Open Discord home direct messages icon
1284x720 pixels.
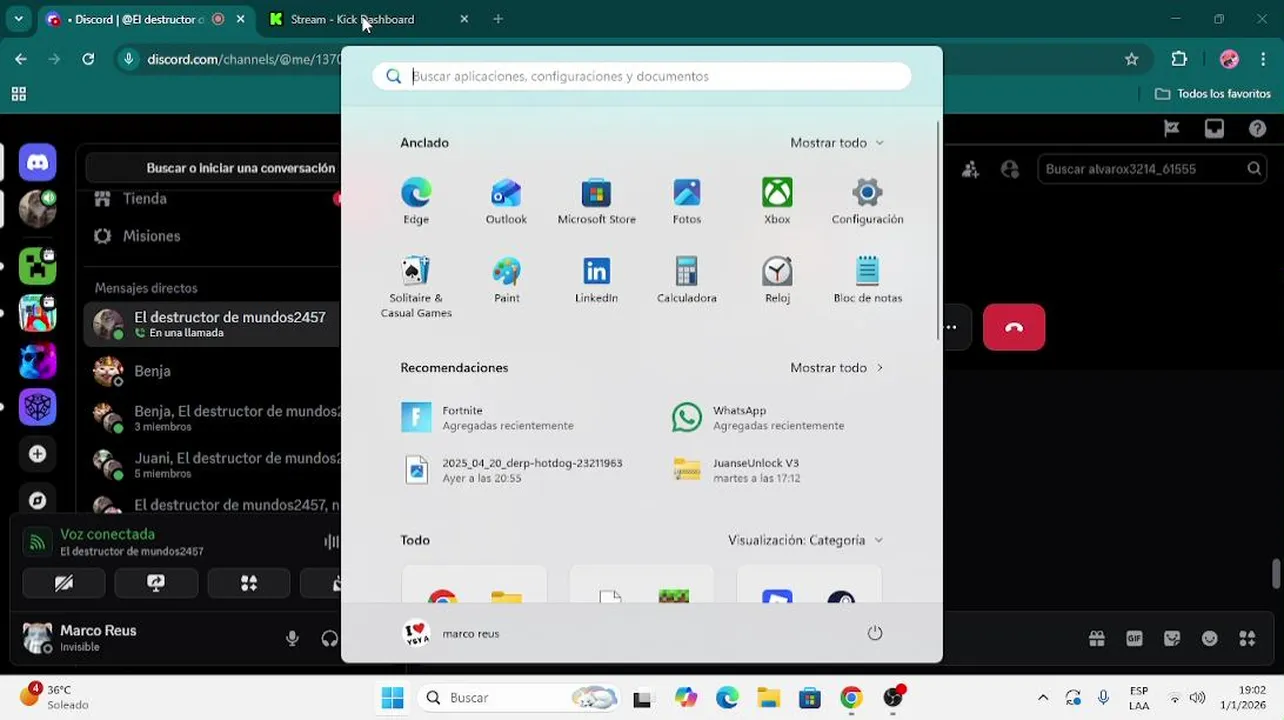pos(37,162)
